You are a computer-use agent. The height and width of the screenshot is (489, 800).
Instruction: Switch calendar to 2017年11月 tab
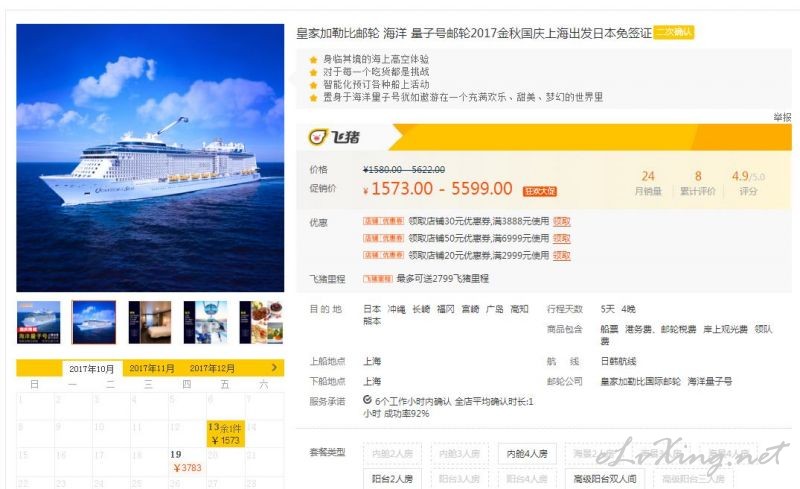coord(152,368)
